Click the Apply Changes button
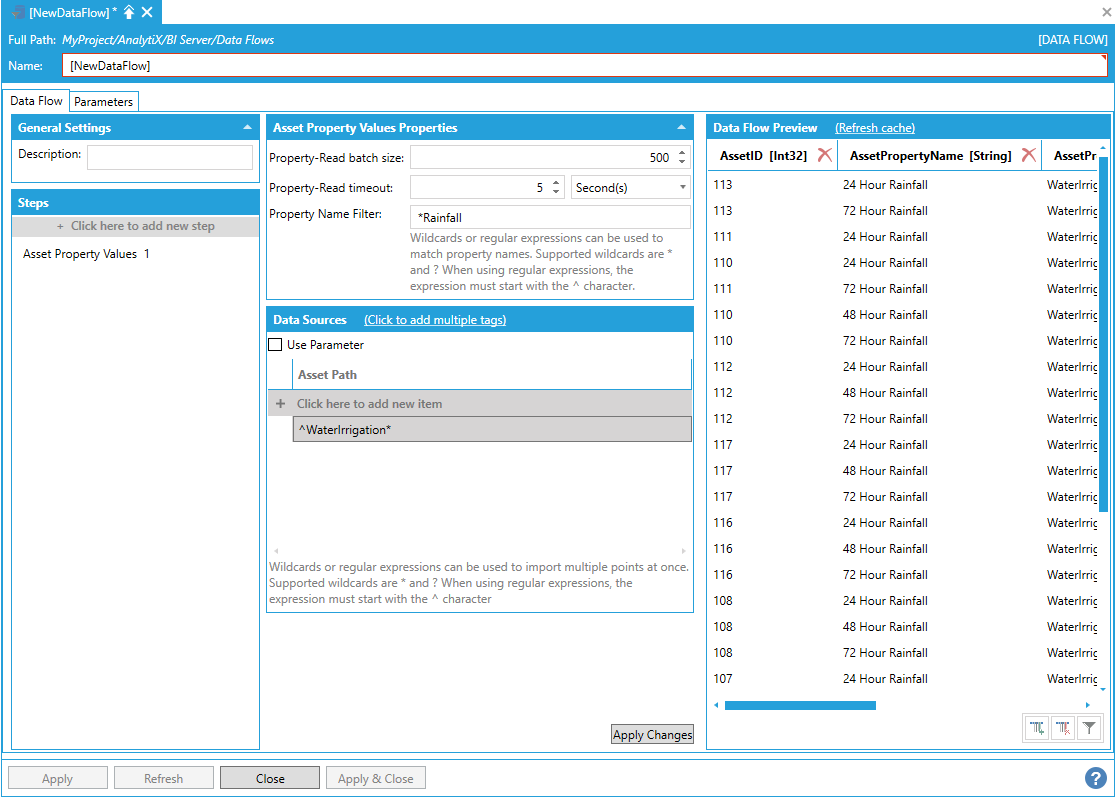Image resolution: width=1116 pixels, height=798 pixels. tap(652, 735)
